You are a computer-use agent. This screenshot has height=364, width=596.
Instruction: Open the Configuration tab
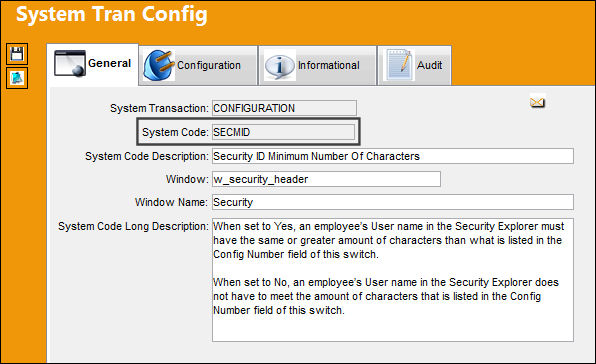coord(198,65)
